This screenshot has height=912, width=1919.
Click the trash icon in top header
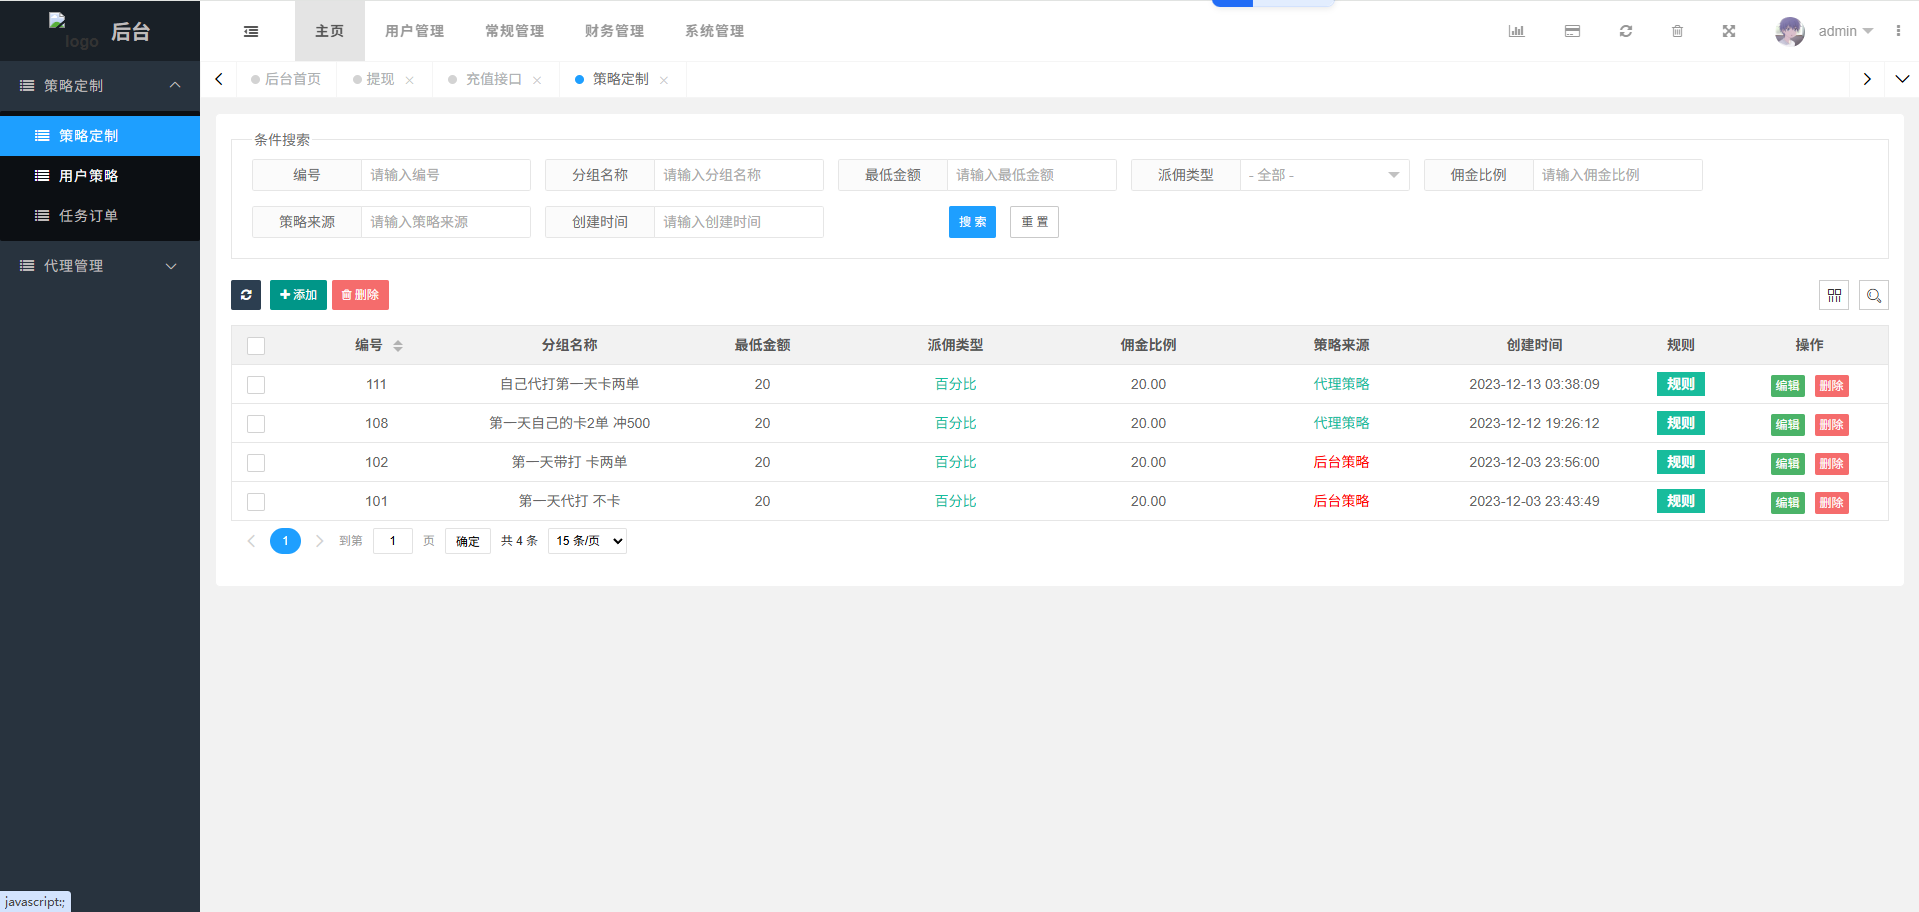[x=1677, y=31]
